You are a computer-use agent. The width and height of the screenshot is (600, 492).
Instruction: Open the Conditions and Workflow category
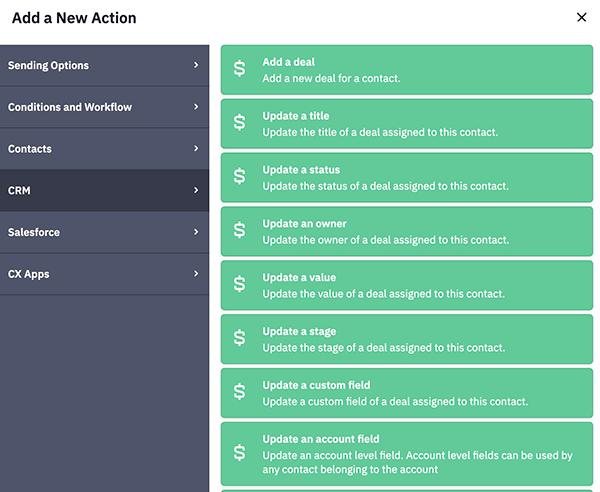[x=104, y=107]
